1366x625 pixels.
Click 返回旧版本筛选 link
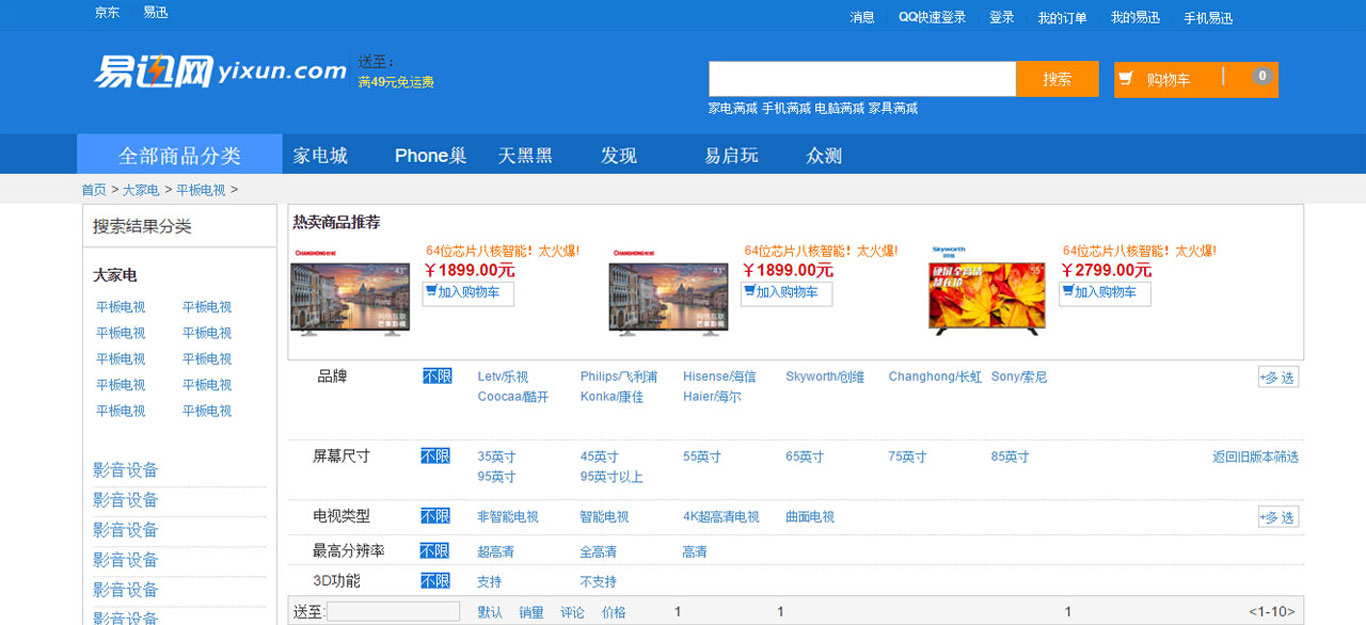pos(1256,457)
